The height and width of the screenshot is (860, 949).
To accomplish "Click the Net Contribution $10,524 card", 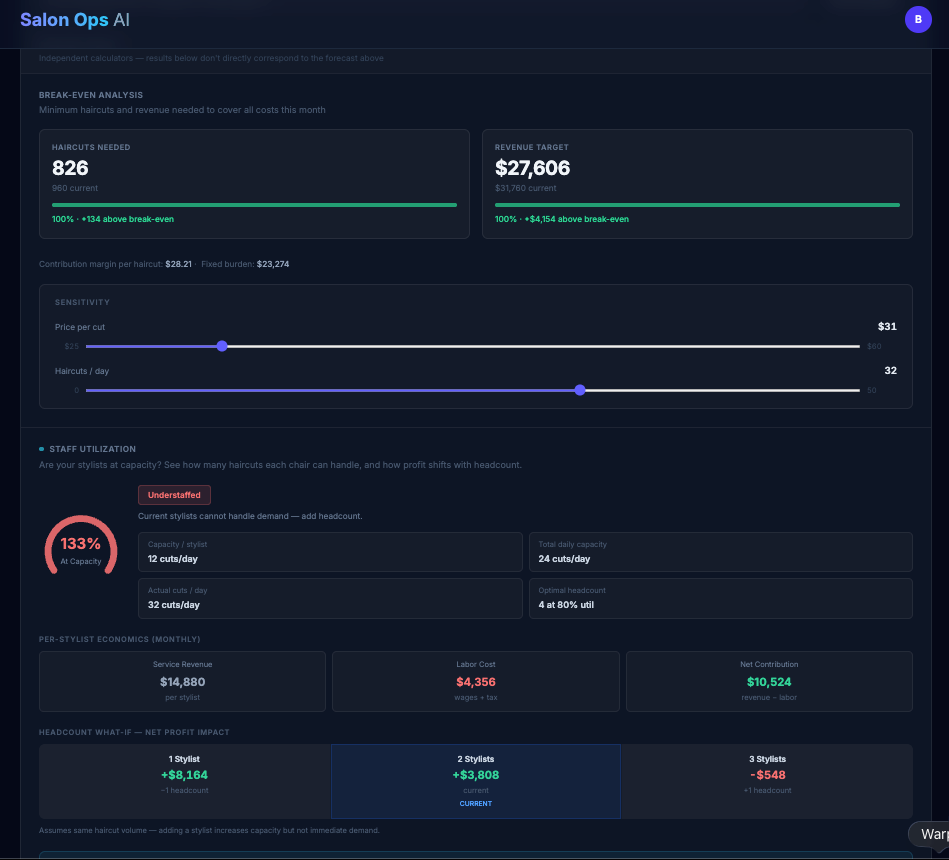I will pos(769,681).
